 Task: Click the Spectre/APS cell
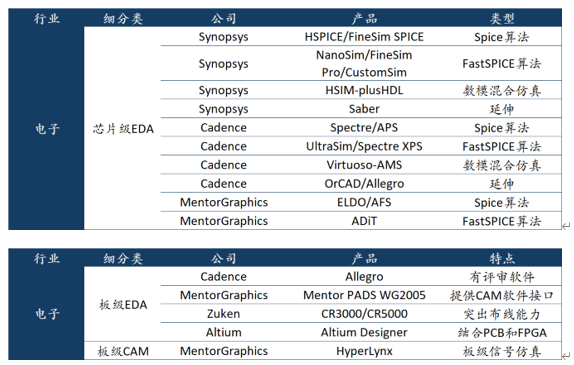point(364,127)
